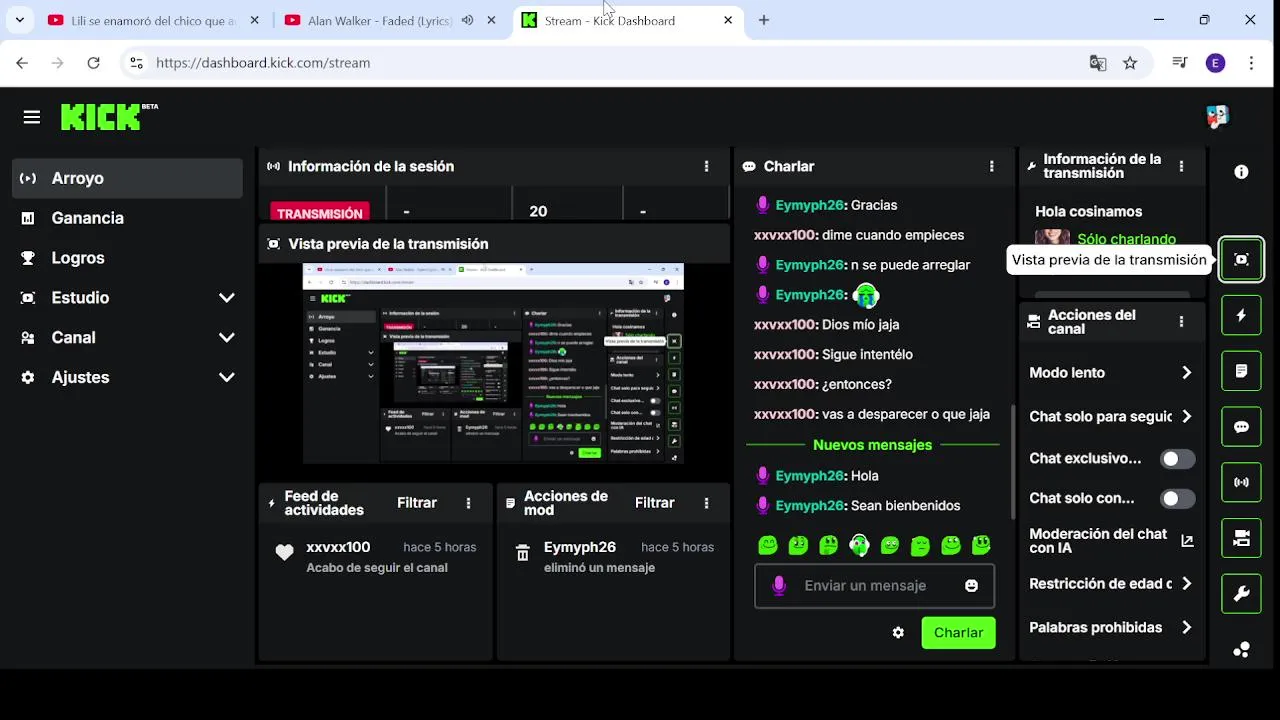
Task: Go back using the browser back arrow
Action: tap(22, 63)
